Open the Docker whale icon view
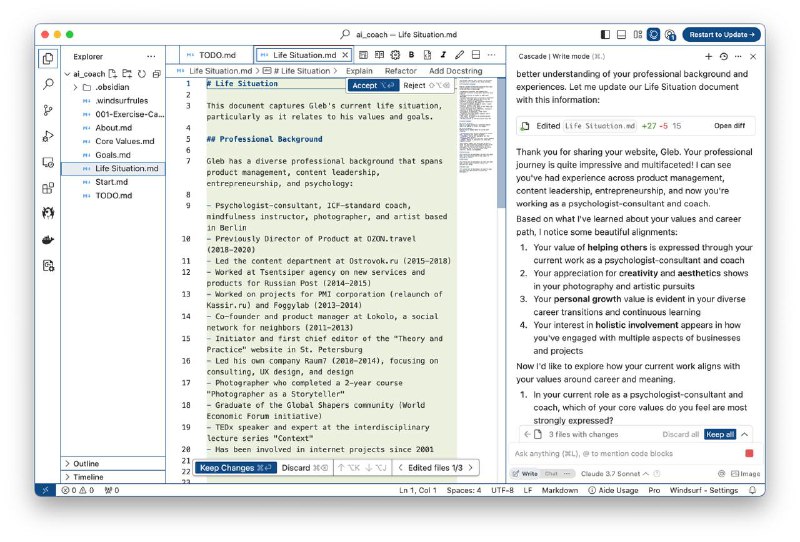Viewport: 800px width, 542px height. [x=48, y=239]
